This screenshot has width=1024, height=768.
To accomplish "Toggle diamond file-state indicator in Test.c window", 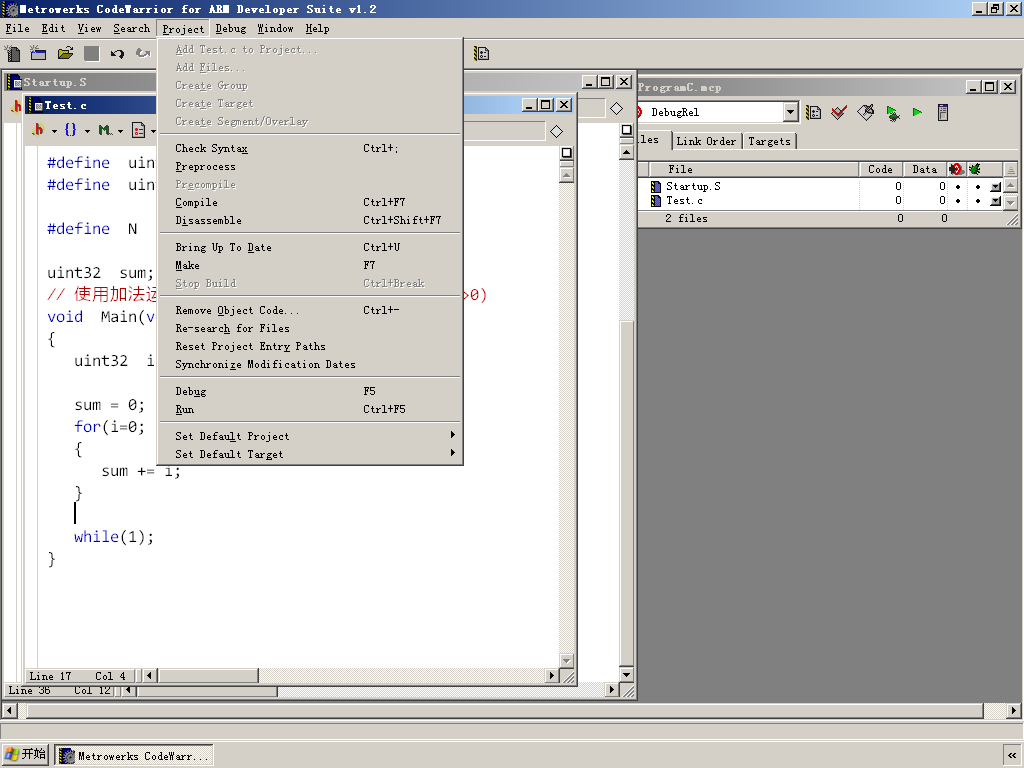I will 556,131.
